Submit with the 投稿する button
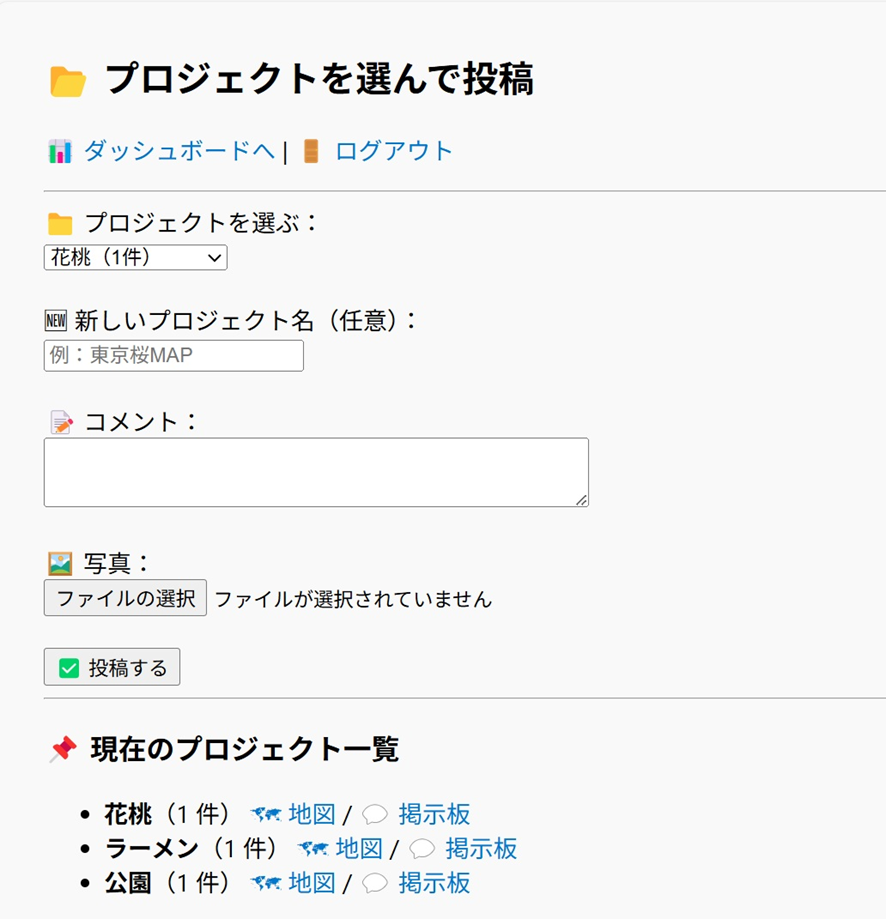This screenshot has height=919, width=886. [112, 667]
